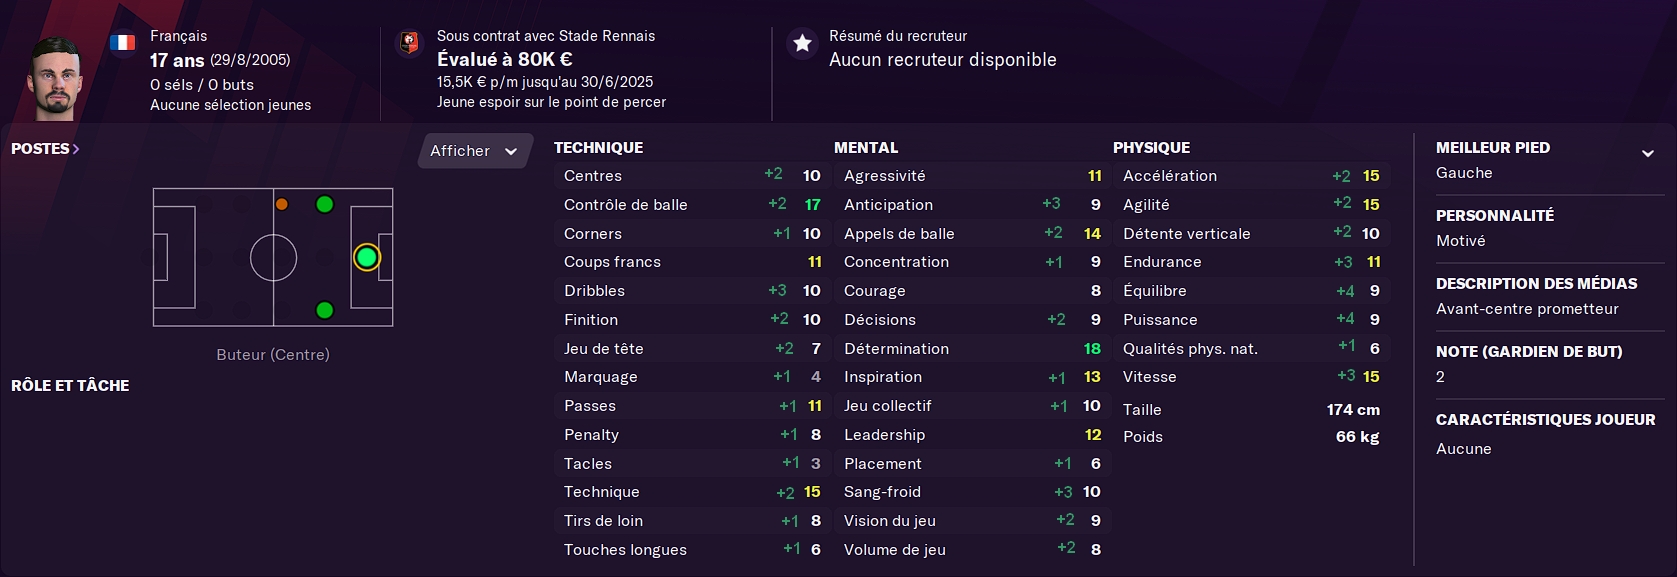Select the striker position dot on the pitch

pyautogui.click(x=367, y=258)
